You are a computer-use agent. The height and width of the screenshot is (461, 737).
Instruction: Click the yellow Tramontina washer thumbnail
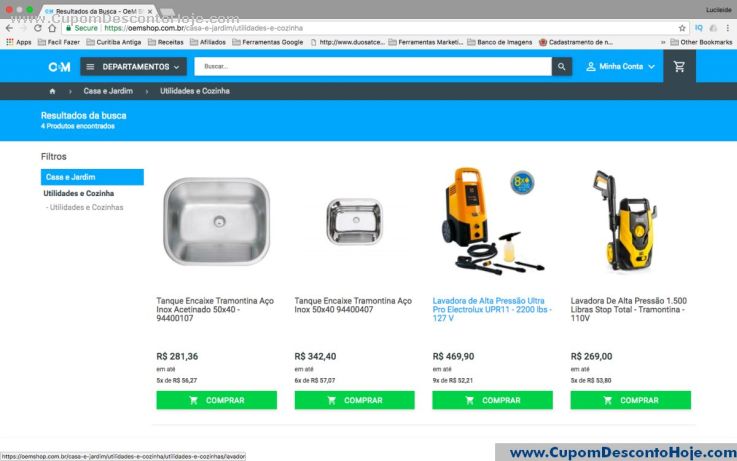pos(625,221)
